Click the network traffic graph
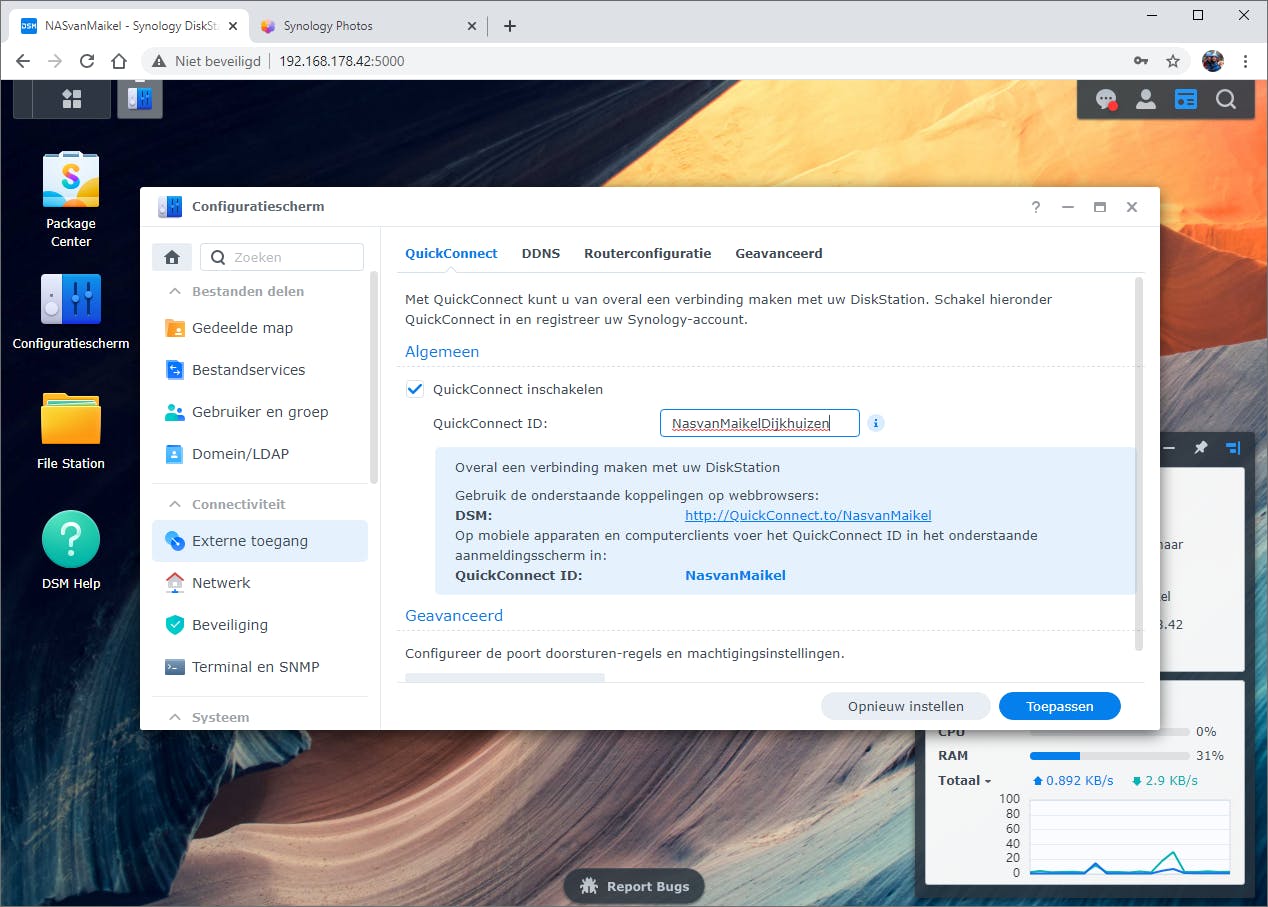Screen dimensions: 1268x907 coord(1130,838)
